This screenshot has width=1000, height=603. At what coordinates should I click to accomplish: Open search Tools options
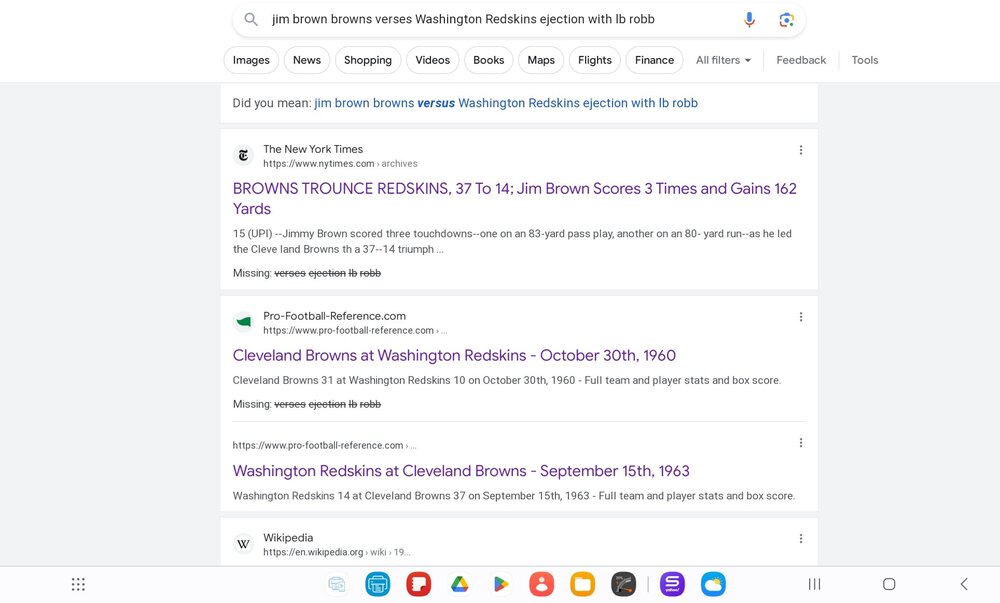coord(865,60)
